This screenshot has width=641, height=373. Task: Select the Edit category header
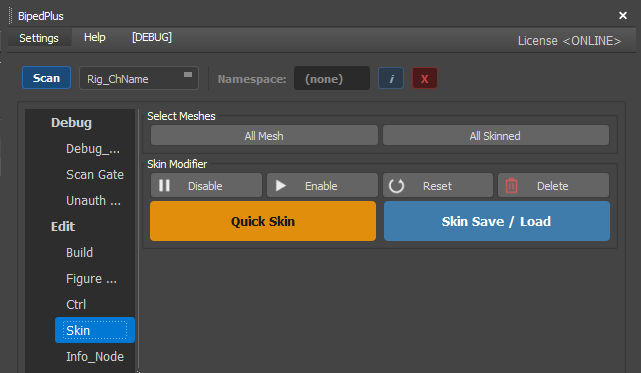pyautogui.click(x=63, y=226)
